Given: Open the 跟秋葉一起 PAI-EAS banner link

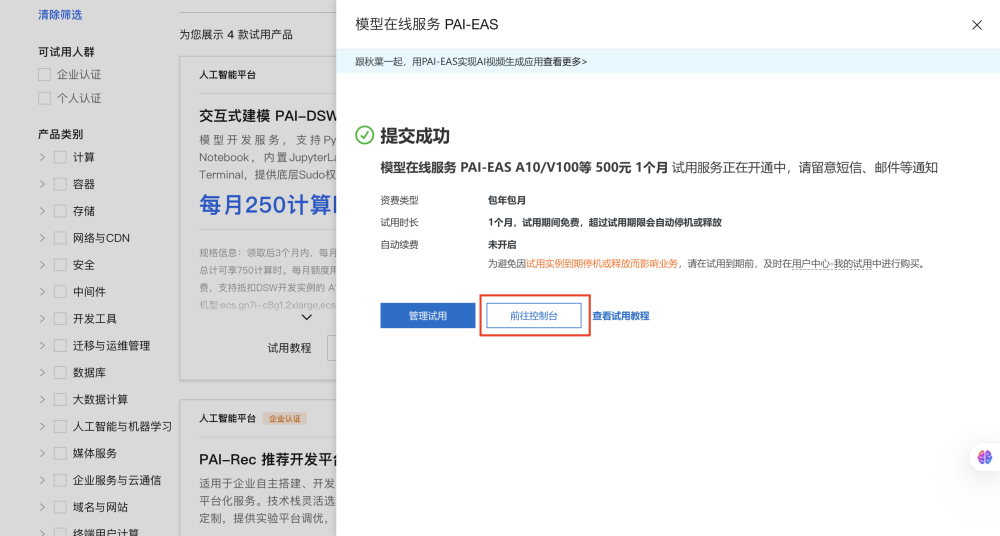Looking at the screenshot, I should pyautogui.click(x=471, y=62).
